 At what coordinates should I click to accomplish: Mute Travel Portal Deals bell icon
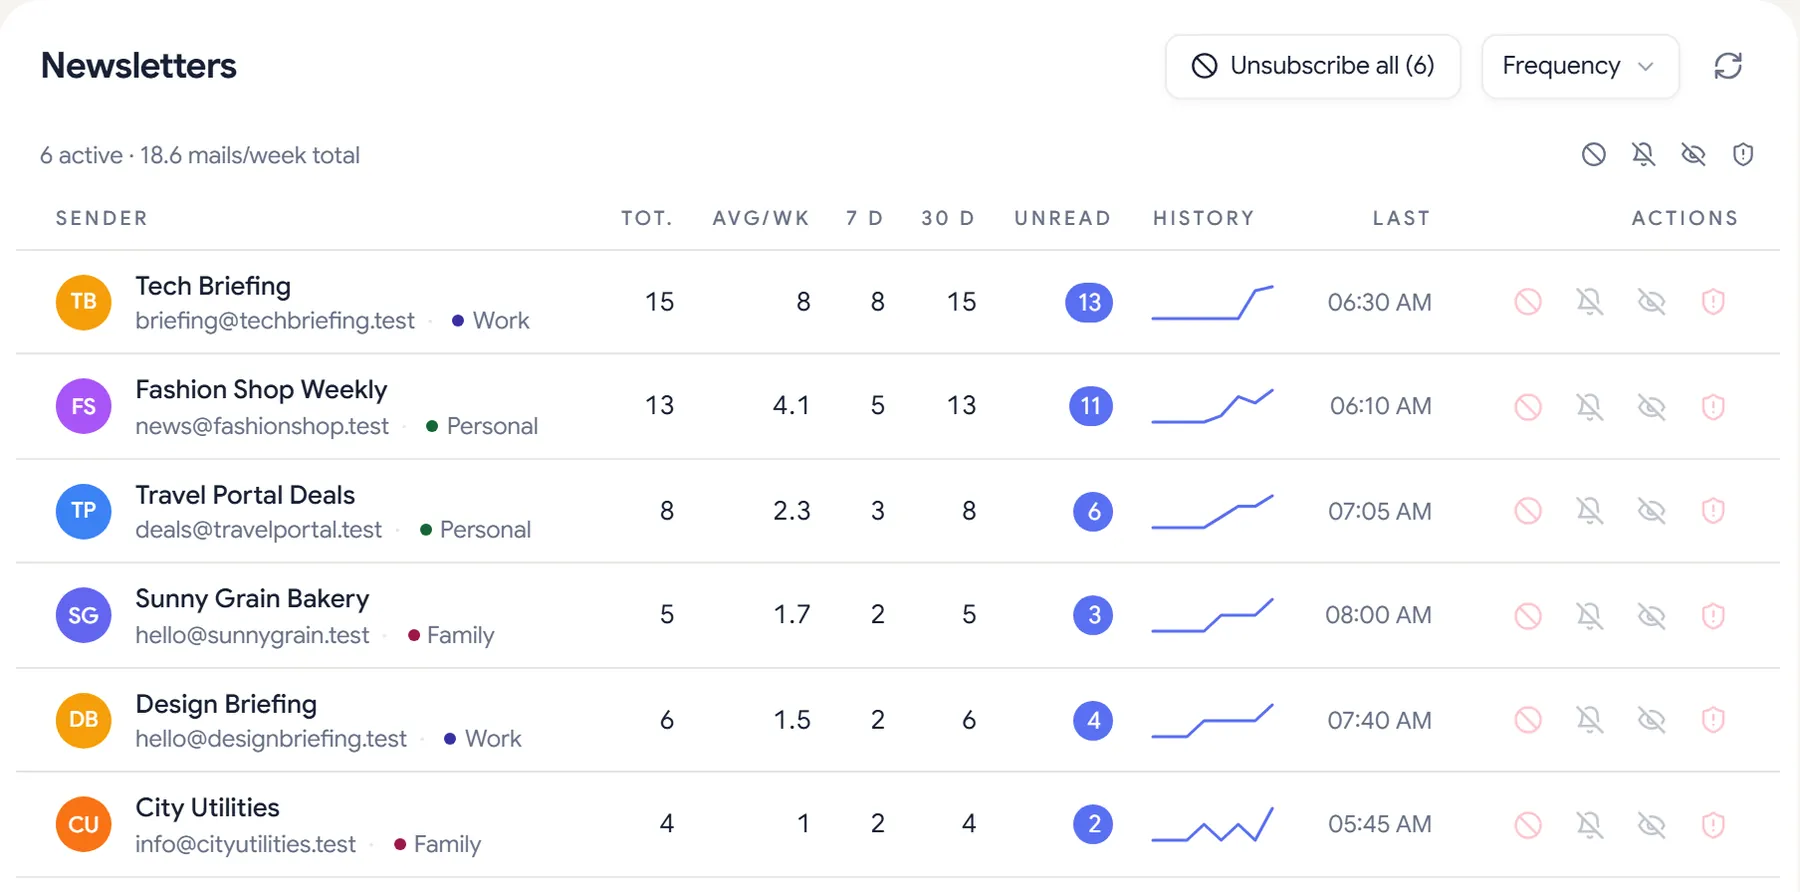coord(1590,511)
